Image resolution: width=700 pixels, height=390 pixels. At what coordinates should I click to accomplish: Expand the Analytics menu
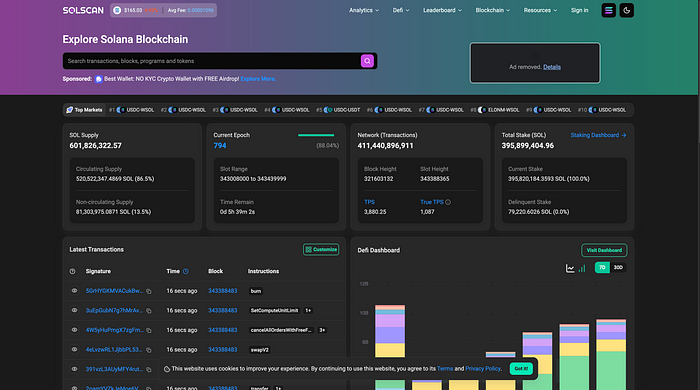click(364, 10)
